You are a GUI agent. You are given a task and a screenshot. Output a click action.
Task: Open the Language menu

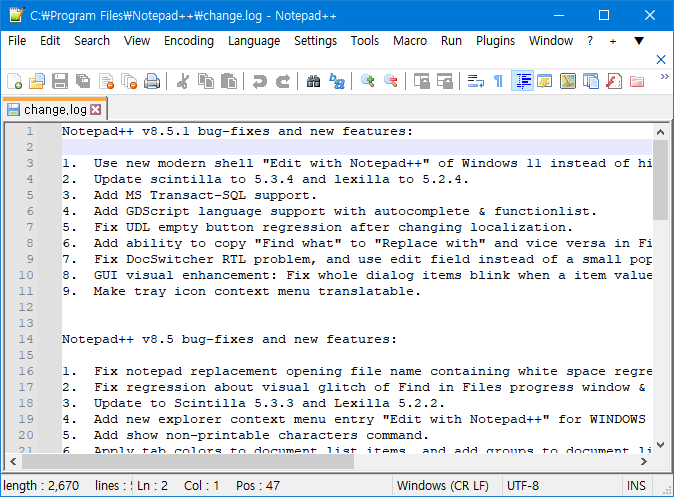click(x=254, y=41)
